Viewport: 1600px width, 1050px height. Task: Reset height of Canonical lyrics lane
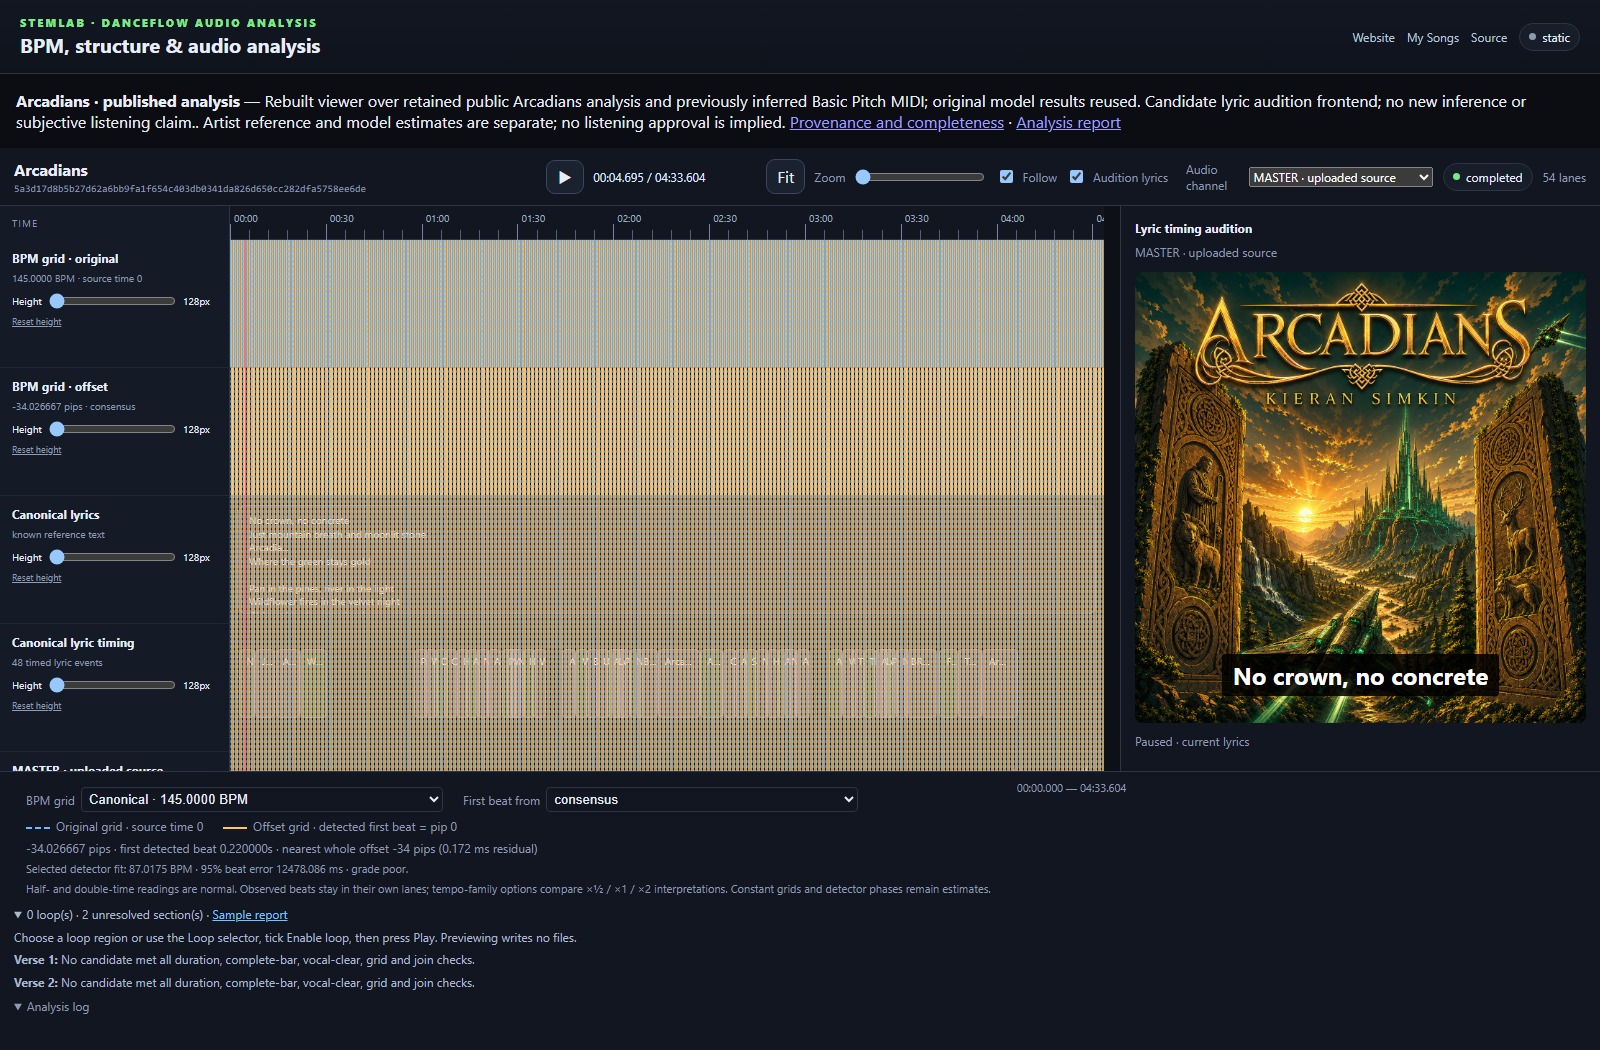tap(36, 578)
